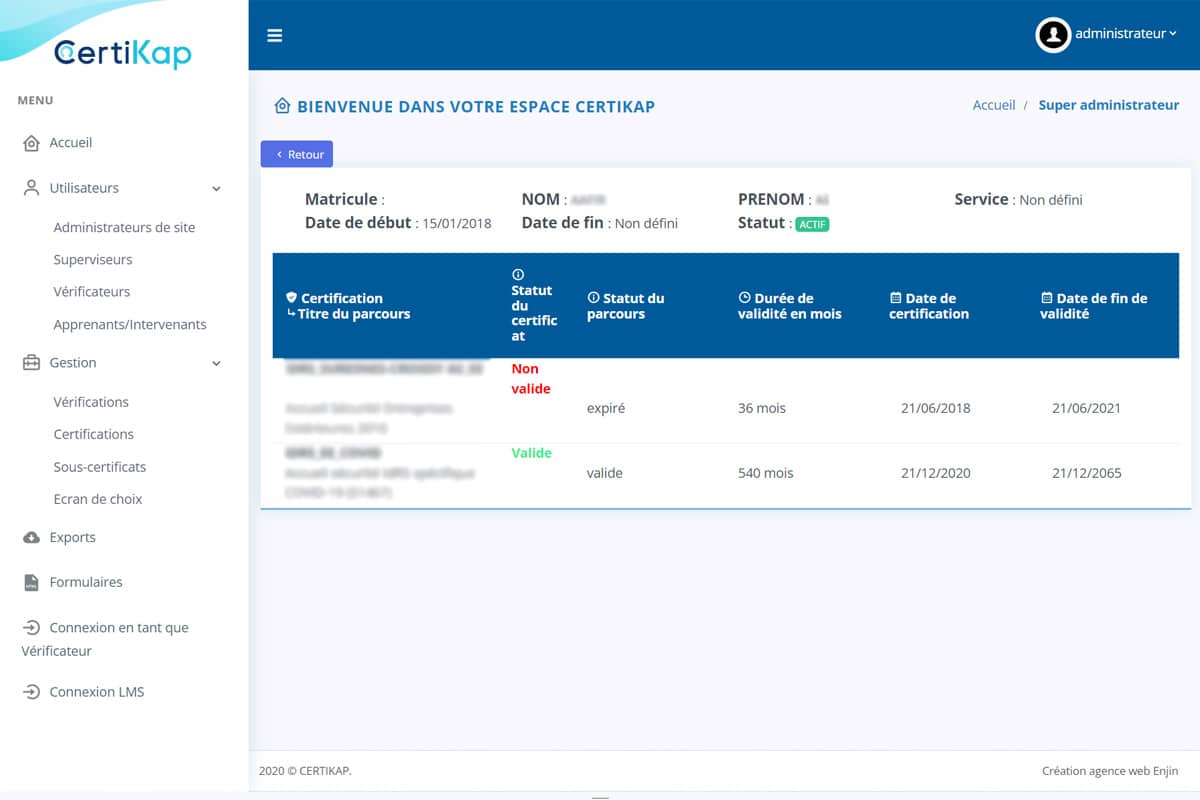
Task: Click the CertiKap logo
Action: 122,52
